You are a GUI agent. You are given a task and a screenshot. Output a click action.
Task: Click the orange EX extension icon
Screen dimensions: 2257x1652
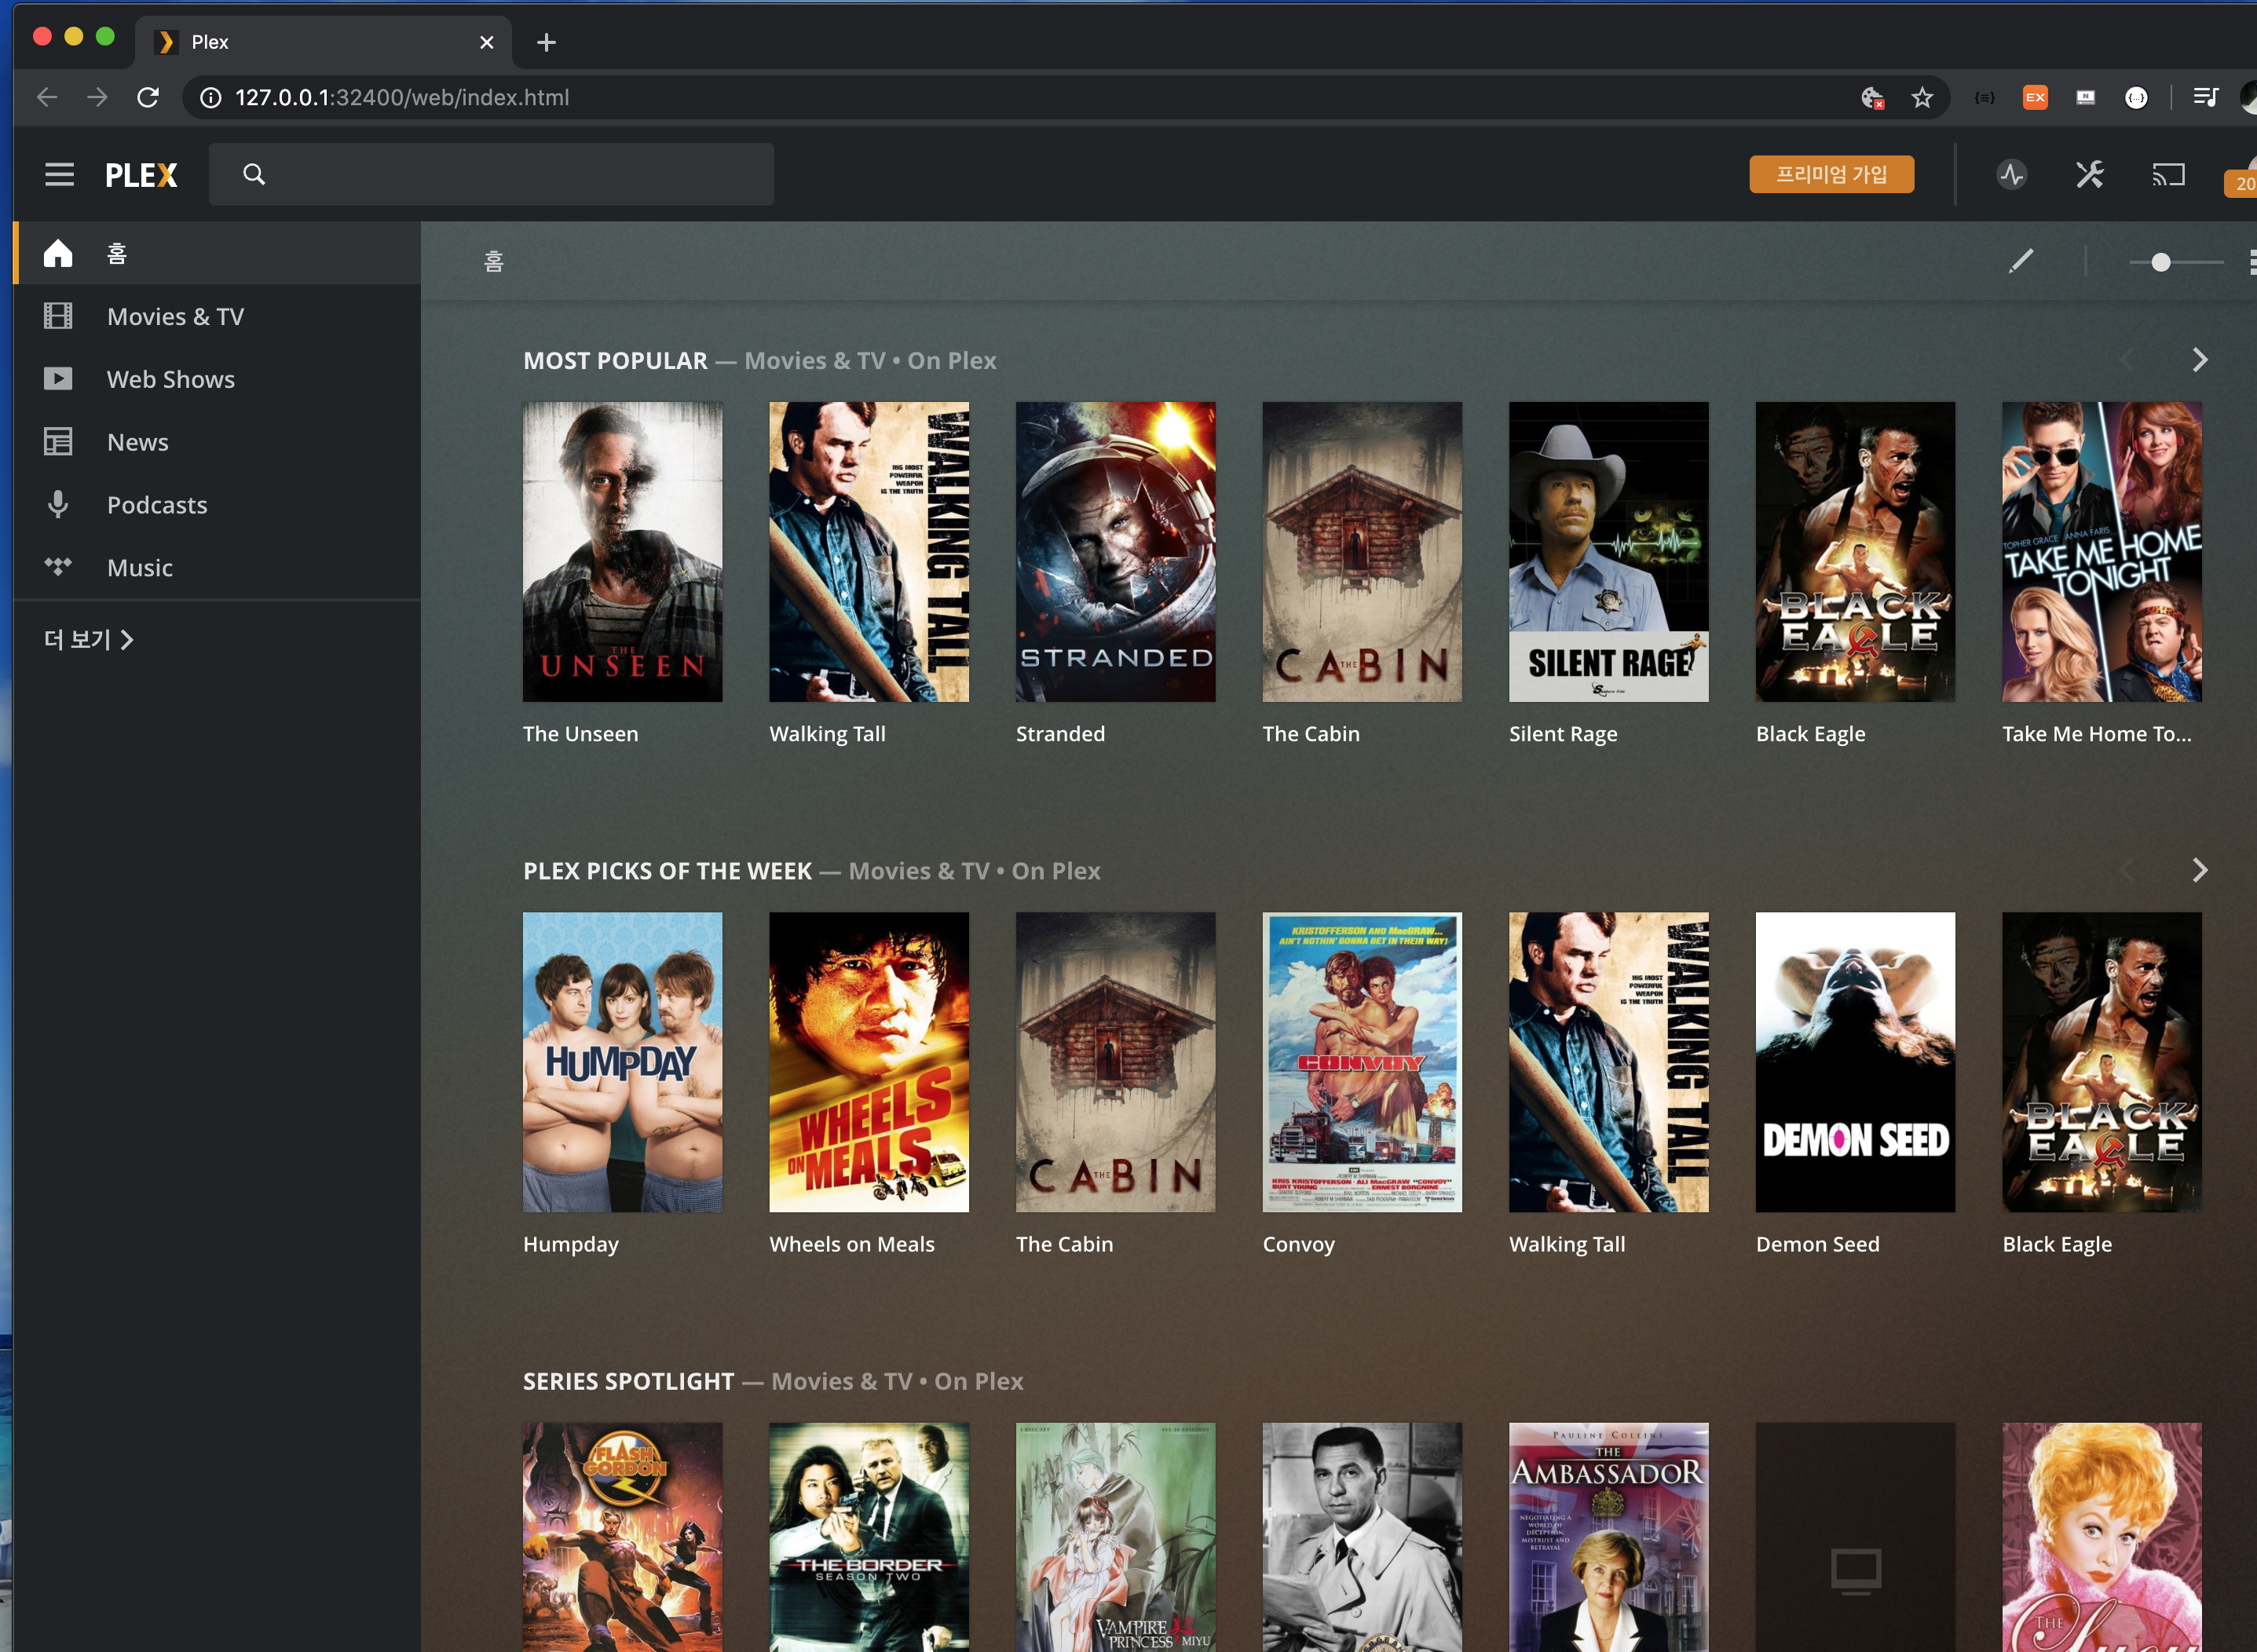click(2034, 98)
